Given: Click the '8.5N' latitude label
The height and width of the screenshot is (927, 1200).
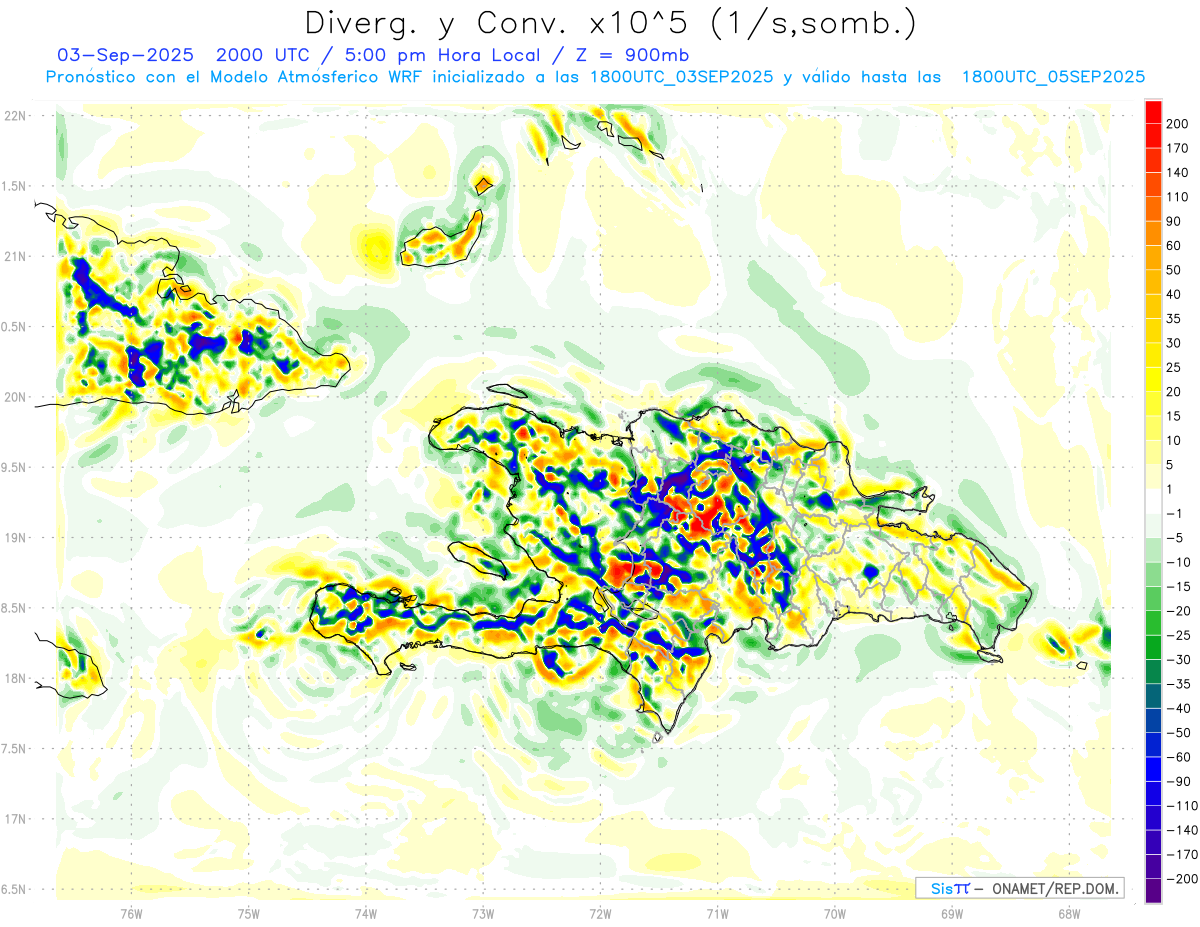Looking at the screenshot, I should click(14, 607).
